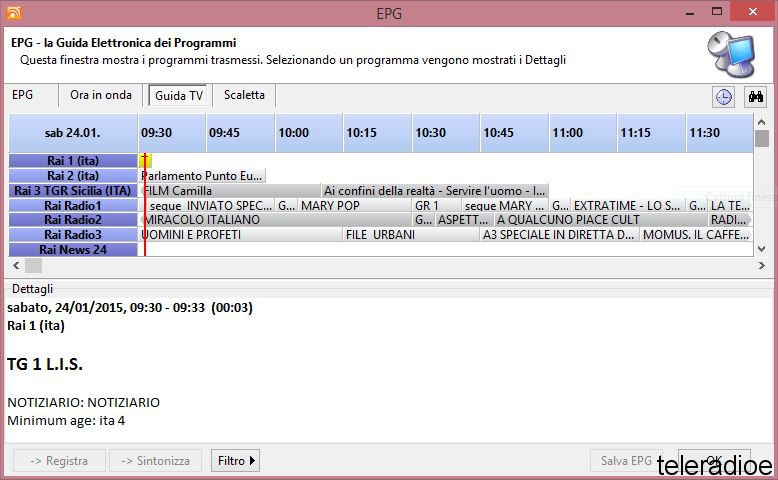Viewport: 778px width, 480px height.
Task: Select A3 SPECIALE IN DIRETTA D... program
Action: click(560, 234)
